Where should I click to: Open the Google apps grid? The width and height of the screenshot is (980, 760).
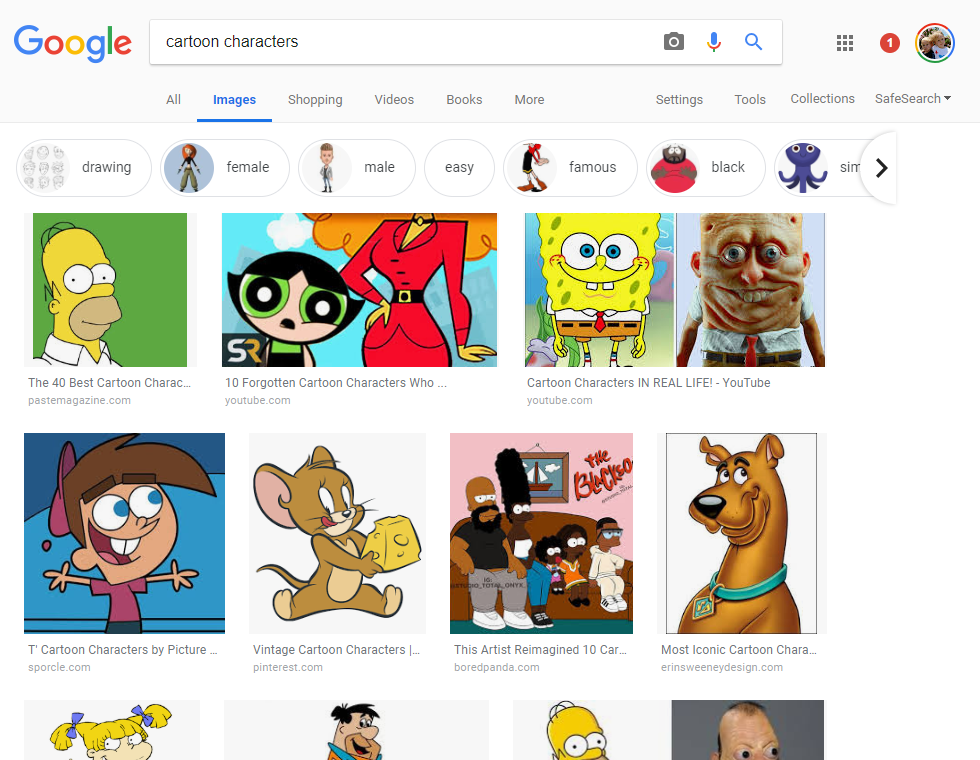coord(844,43)
